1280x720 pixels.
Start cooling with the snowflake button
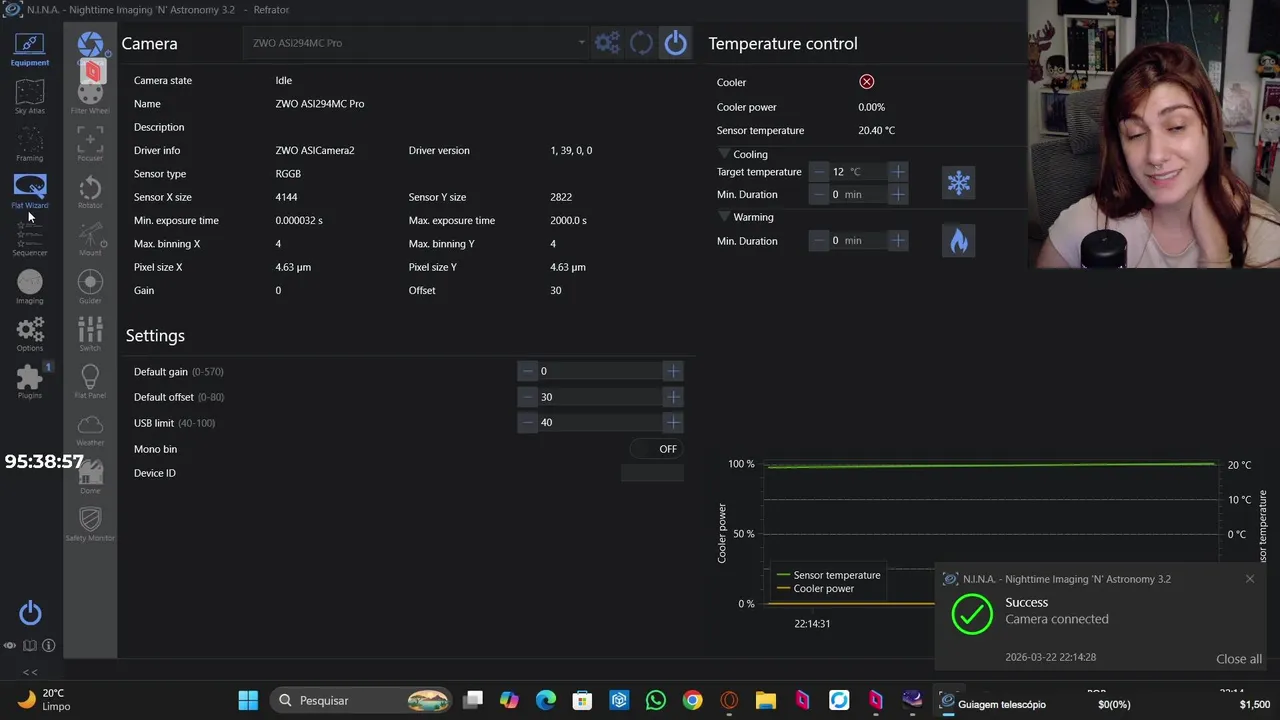click(959, 182)
